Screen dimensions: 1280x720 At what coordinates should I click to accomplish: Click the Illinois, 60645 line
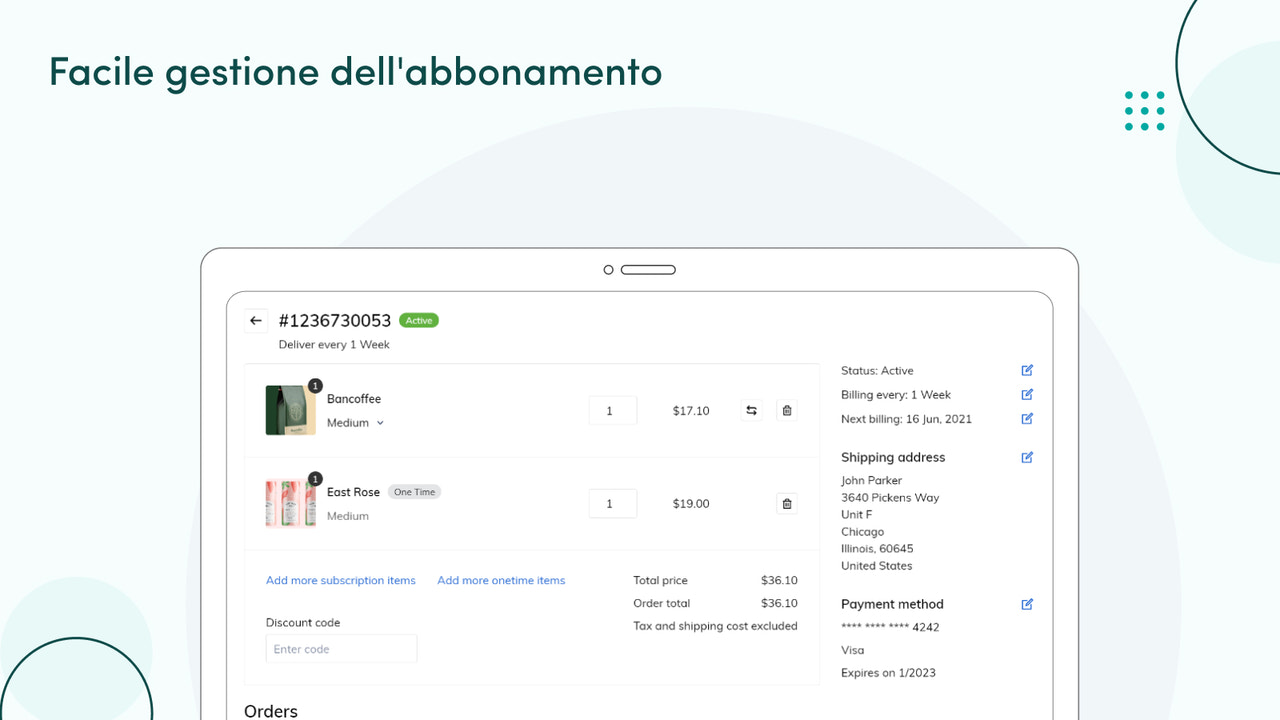pos(877,548)
